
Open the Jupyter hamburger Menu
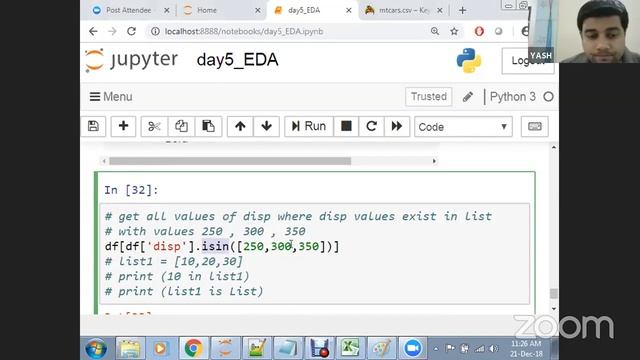(111, 97)
